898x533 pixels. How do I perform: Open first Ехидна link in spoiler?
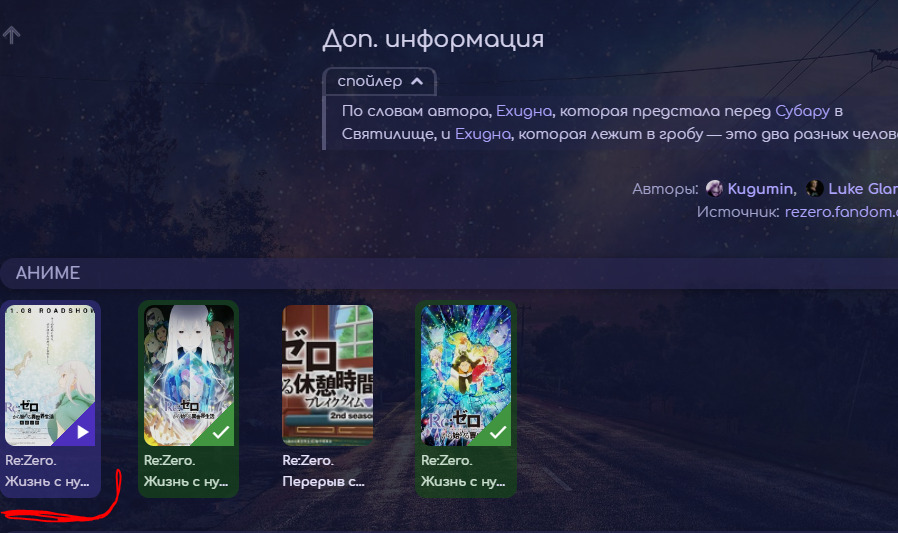click(x=523, y=111)
